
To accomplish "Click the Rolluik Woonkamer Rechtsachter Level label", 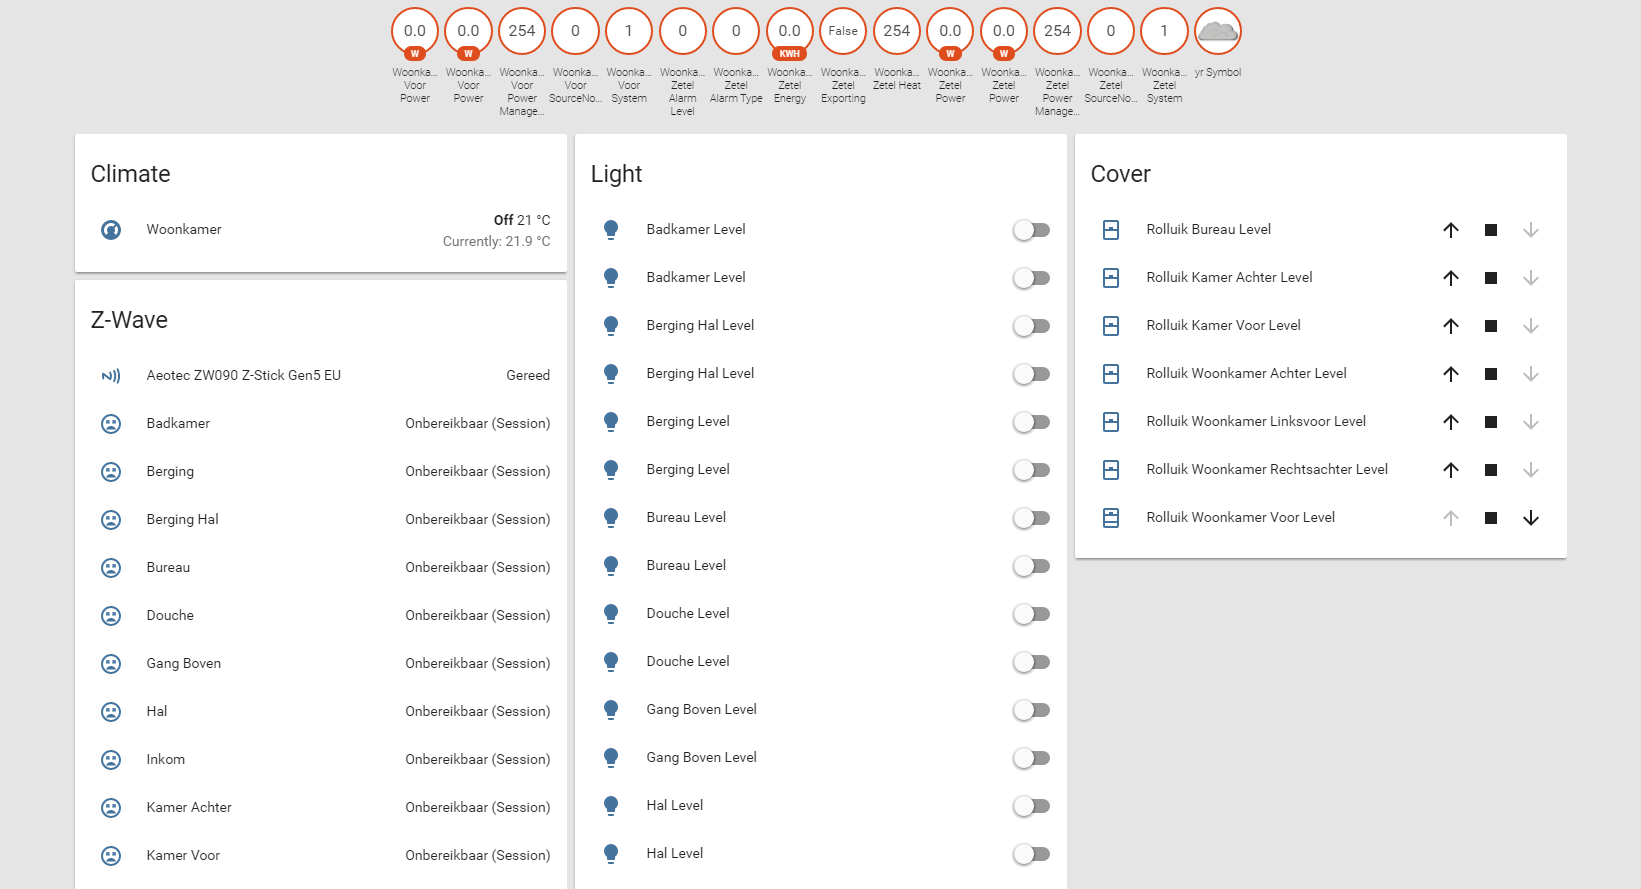I will coord(1266,469).
